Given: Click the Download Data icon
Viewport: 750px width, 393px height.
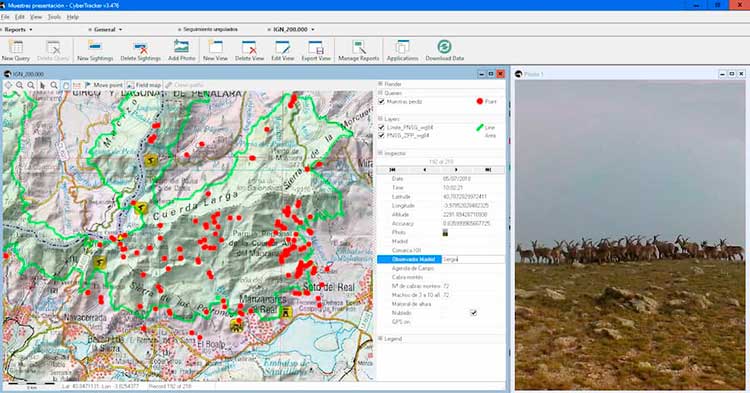Looking at the screenshot, I should (x=444, y=47).
